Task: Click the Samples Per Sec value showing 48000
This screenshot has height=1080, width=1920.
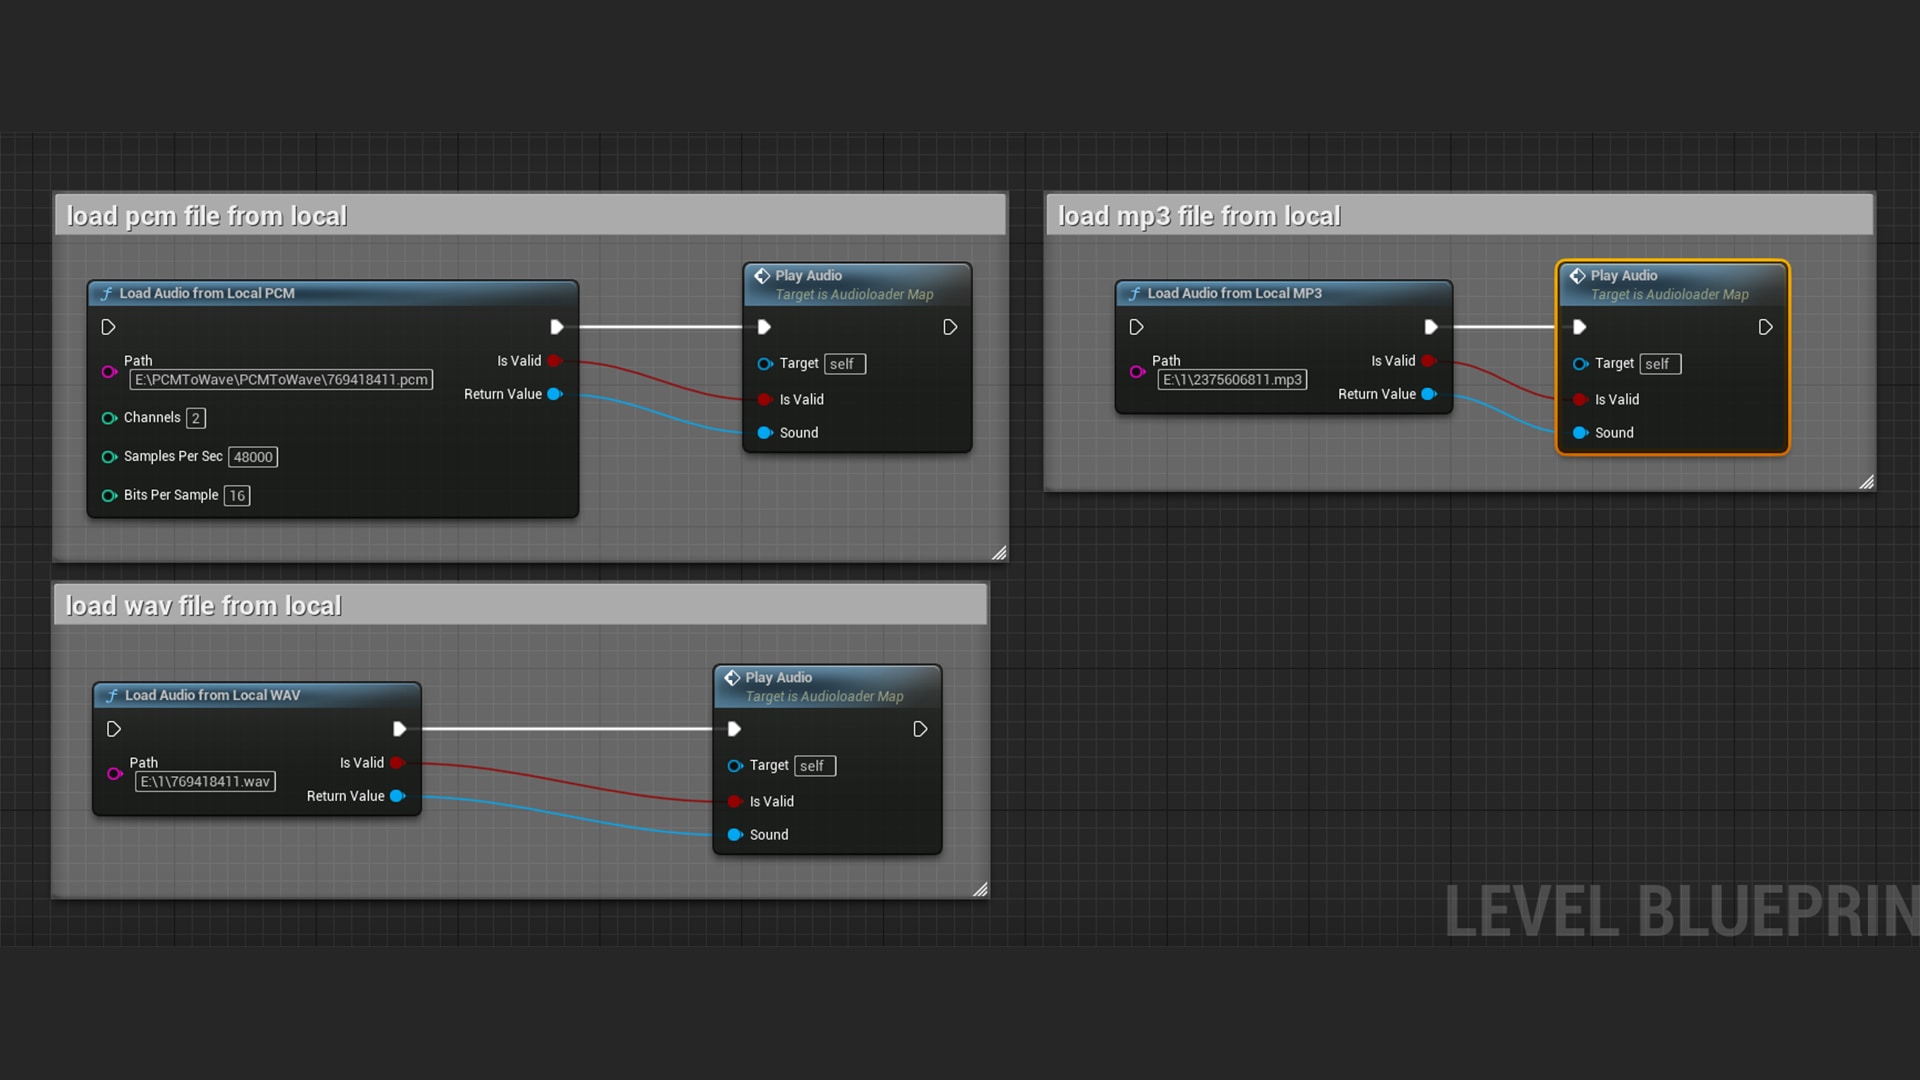Action: pos(253,455)
